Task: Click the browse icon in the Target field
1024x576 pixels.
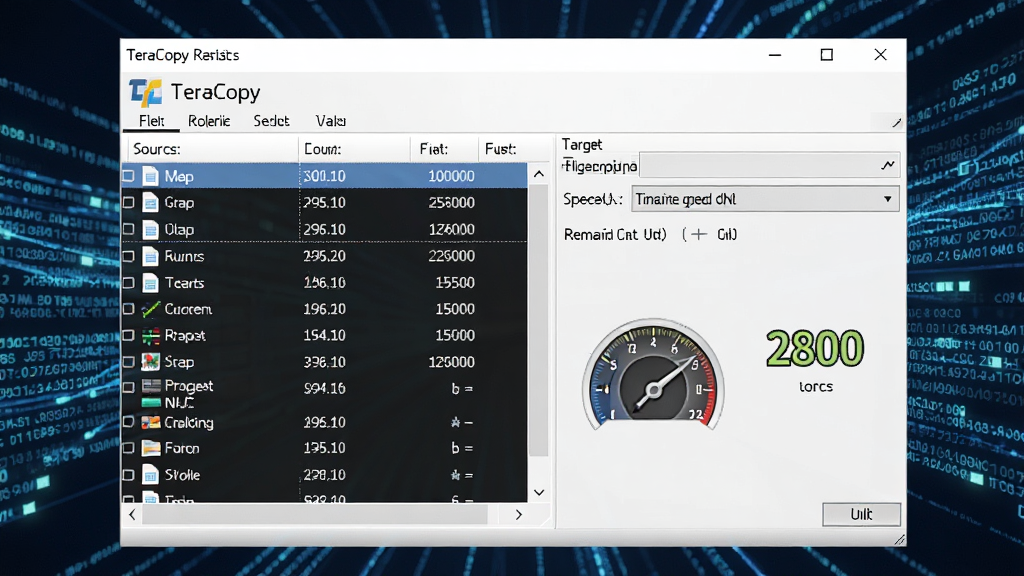Action: 888,165
